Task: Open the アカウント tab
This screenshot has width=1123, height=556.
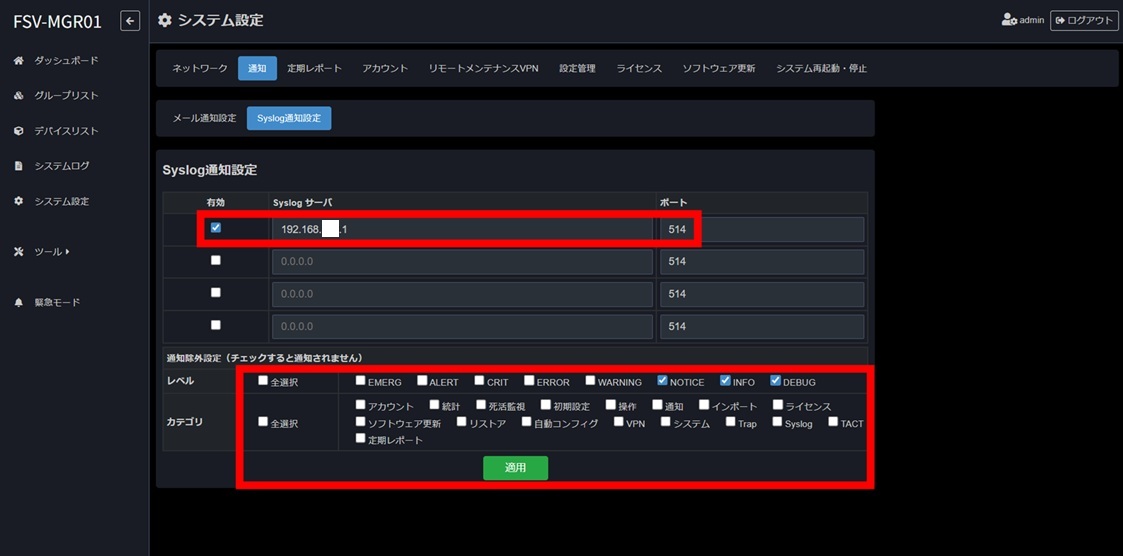Action: [385, 69]
